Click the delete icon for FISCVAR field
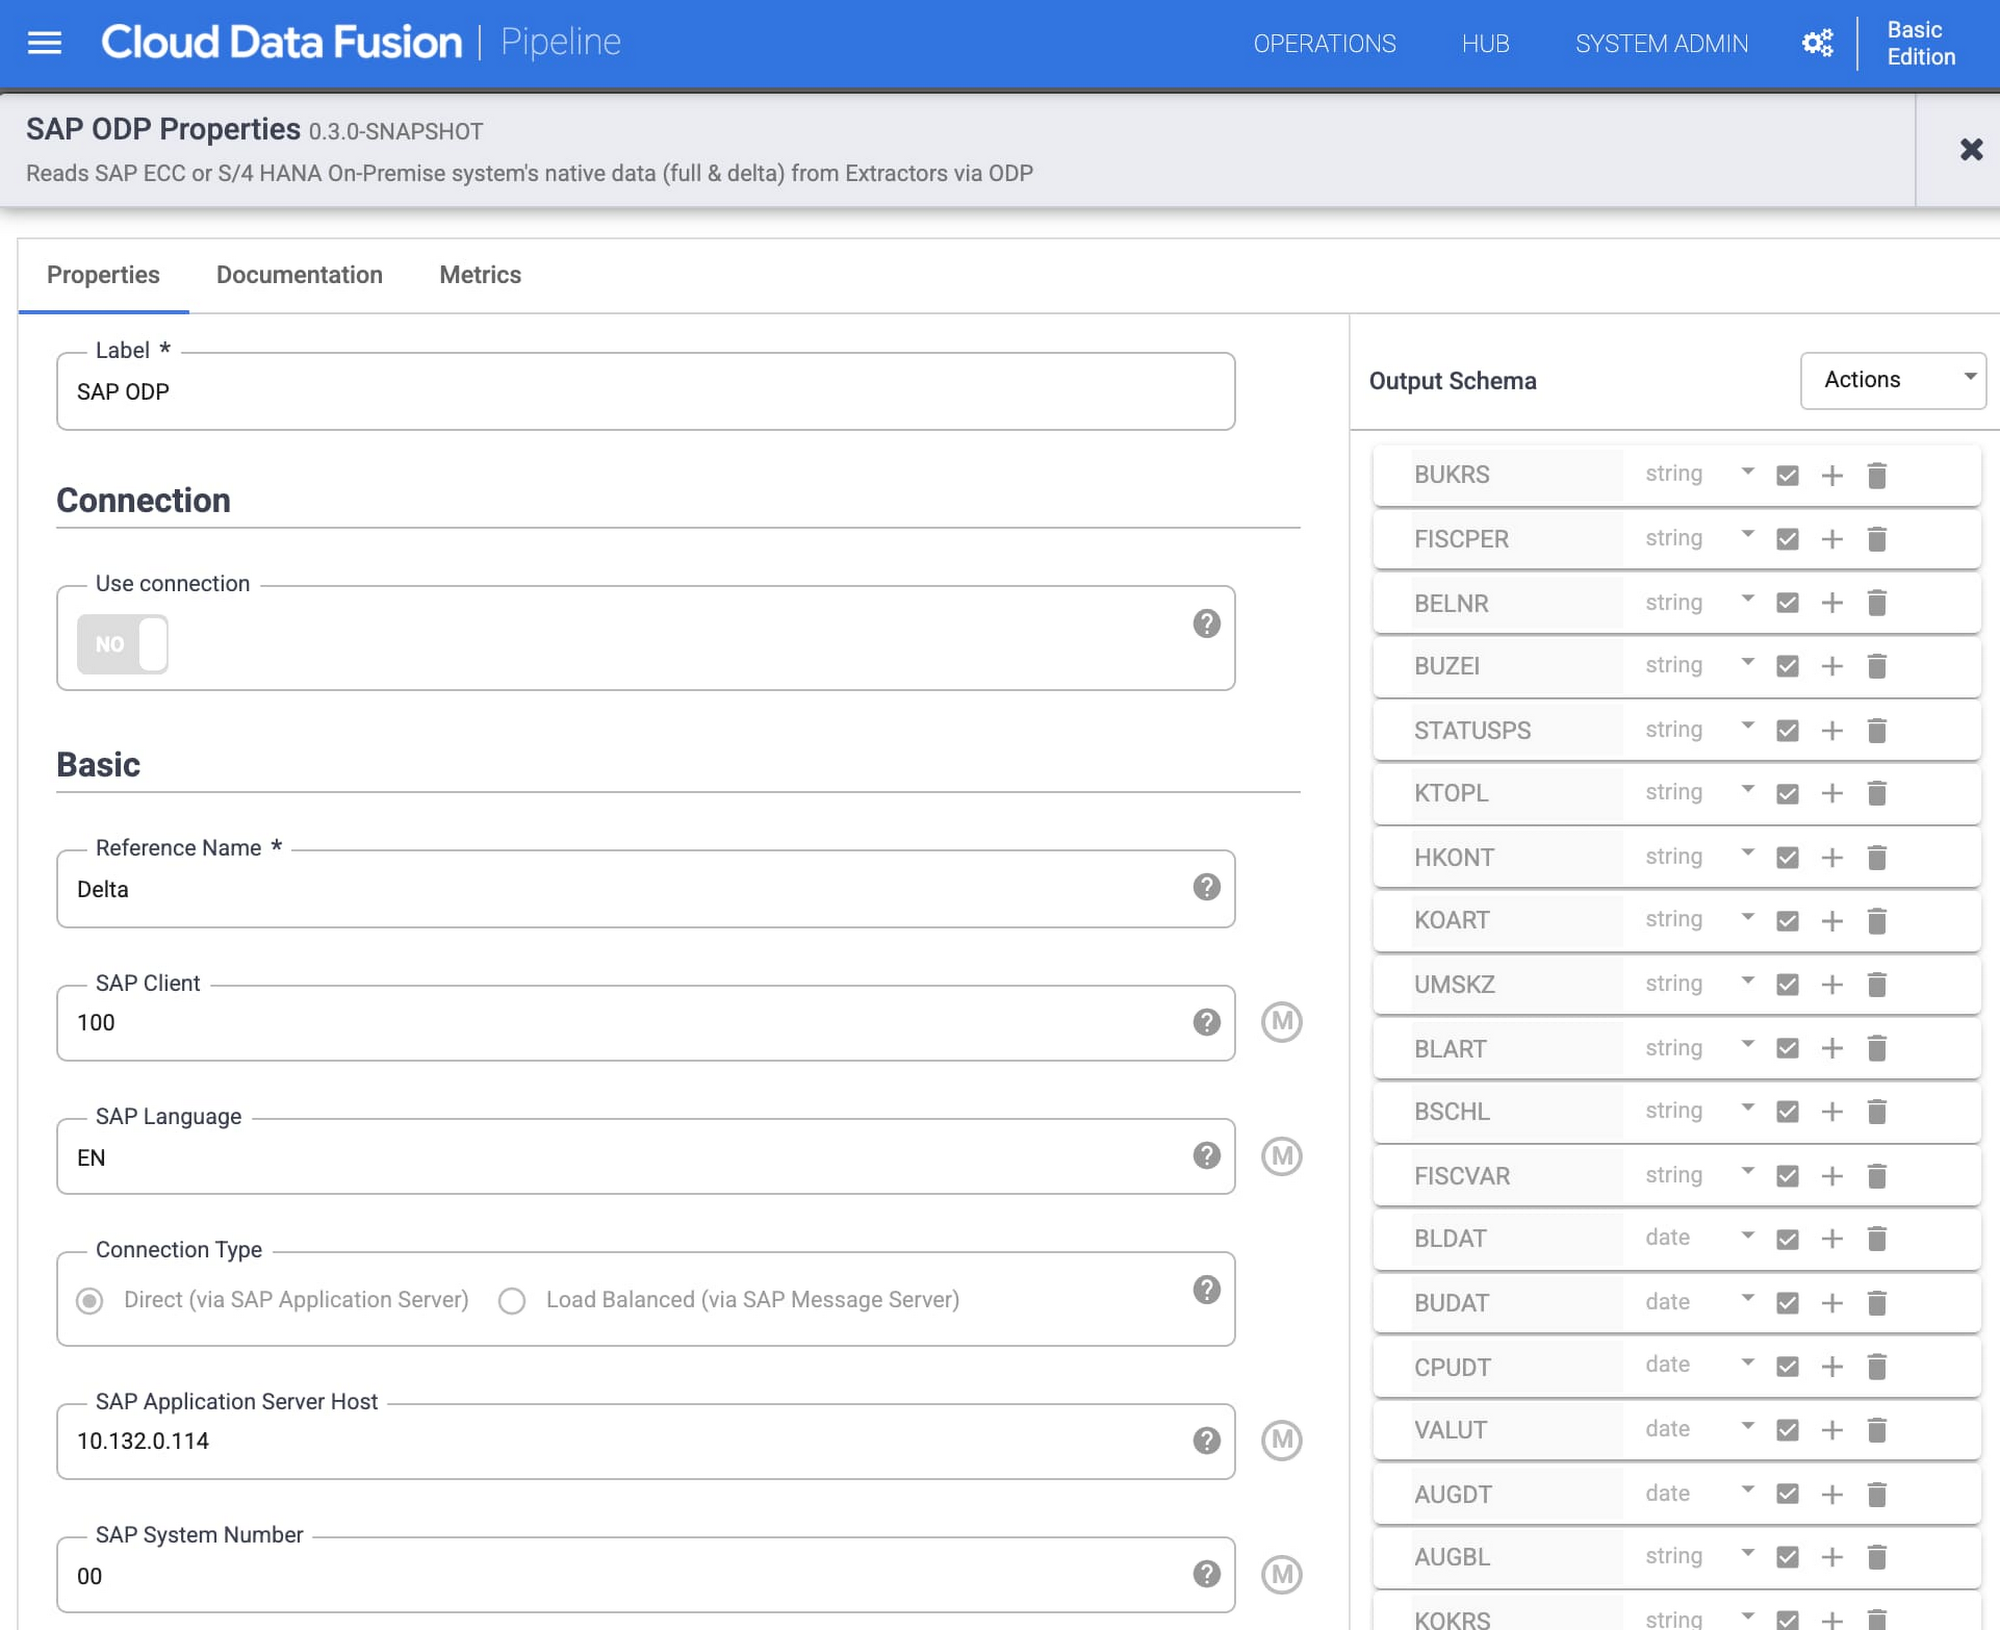The height and width of the screenshot is (1630, 2000). [1877, 1175]
